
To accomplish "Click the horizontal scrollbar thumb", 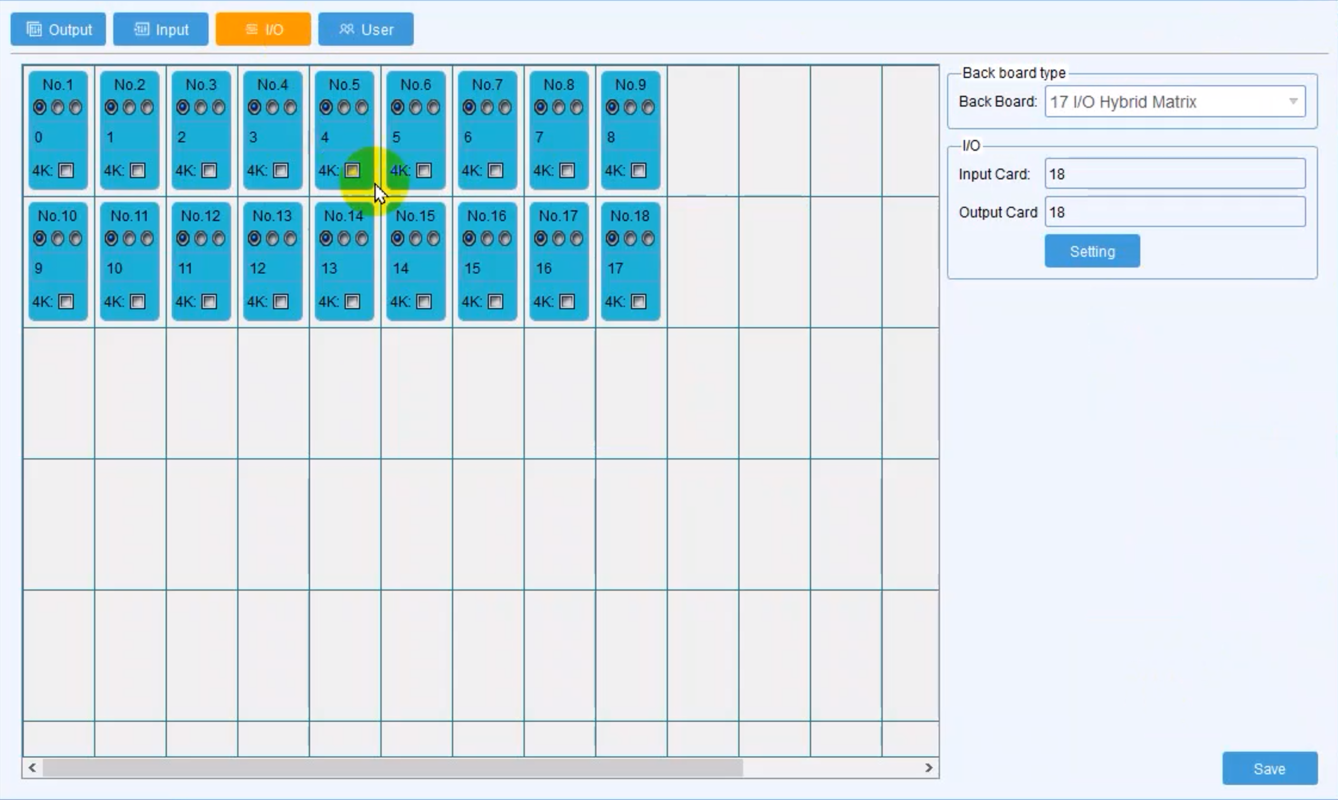I will (392, 768).
